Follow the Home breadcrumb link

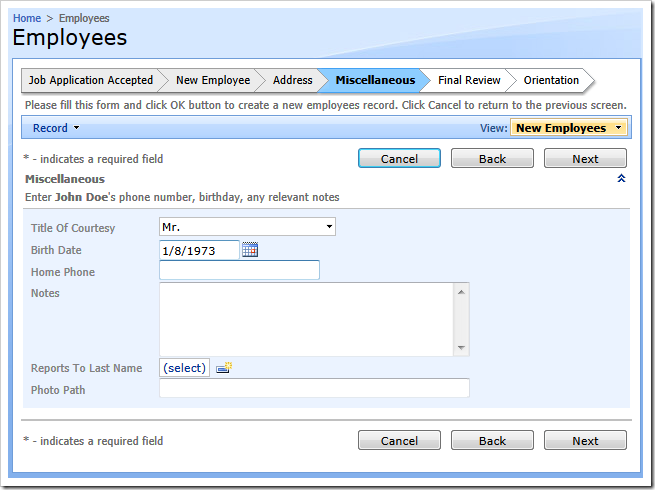(27, 18)
